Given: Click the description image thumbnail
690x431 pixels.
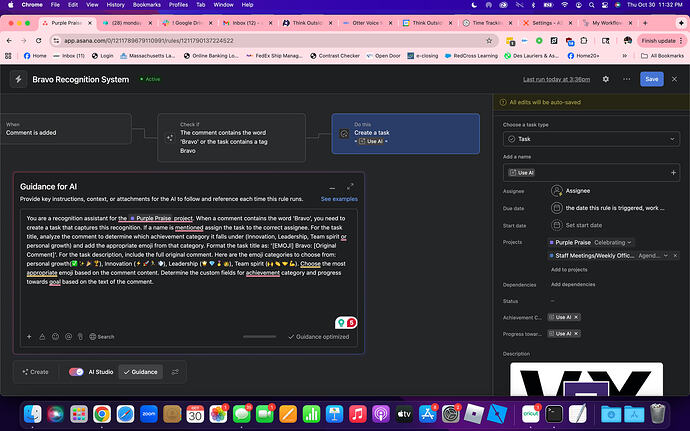Looking at the screenshot, I should pos(587,379).
